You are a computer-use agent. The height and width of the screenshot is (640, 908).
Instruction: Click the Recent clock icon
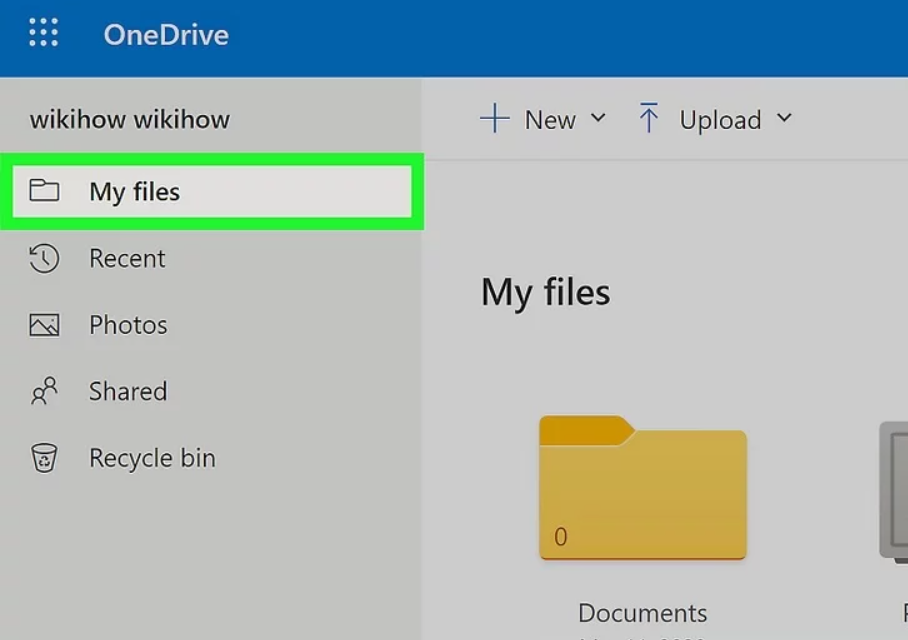(45, 258)
